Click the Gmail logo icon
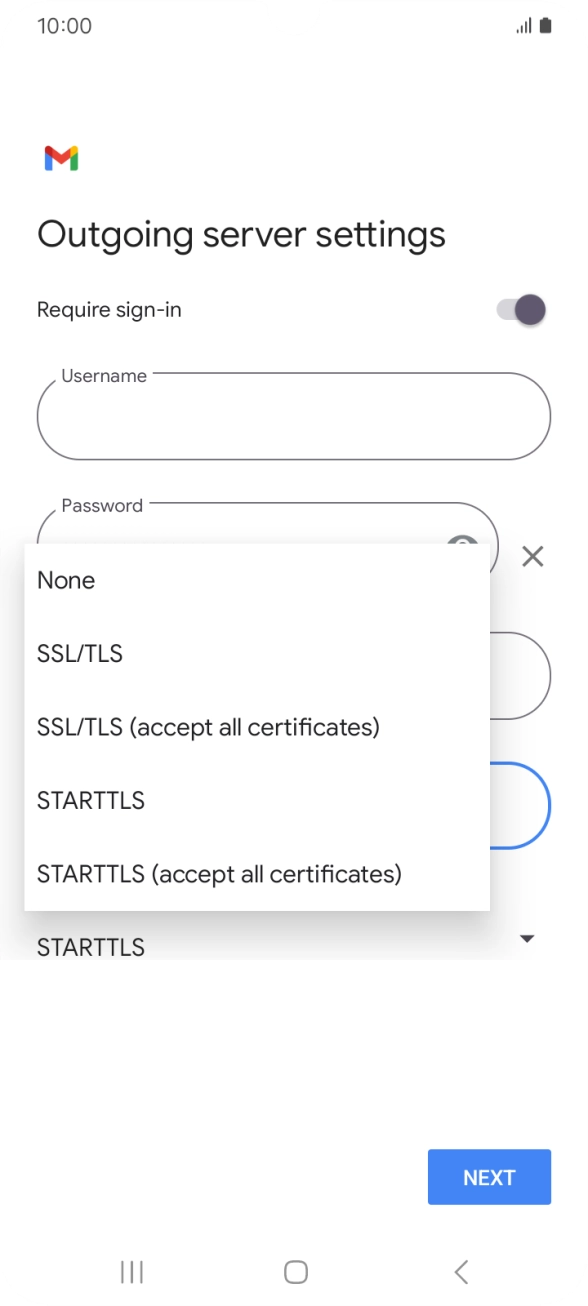The image size is (588, 1306). coord(62,158)
